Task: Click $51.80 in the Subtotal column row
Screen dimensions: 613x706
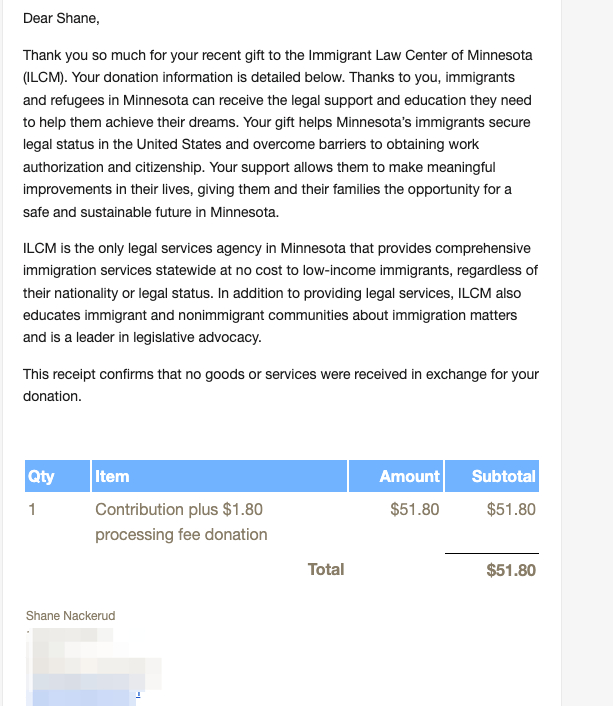Action: click(x=511, y=509)
